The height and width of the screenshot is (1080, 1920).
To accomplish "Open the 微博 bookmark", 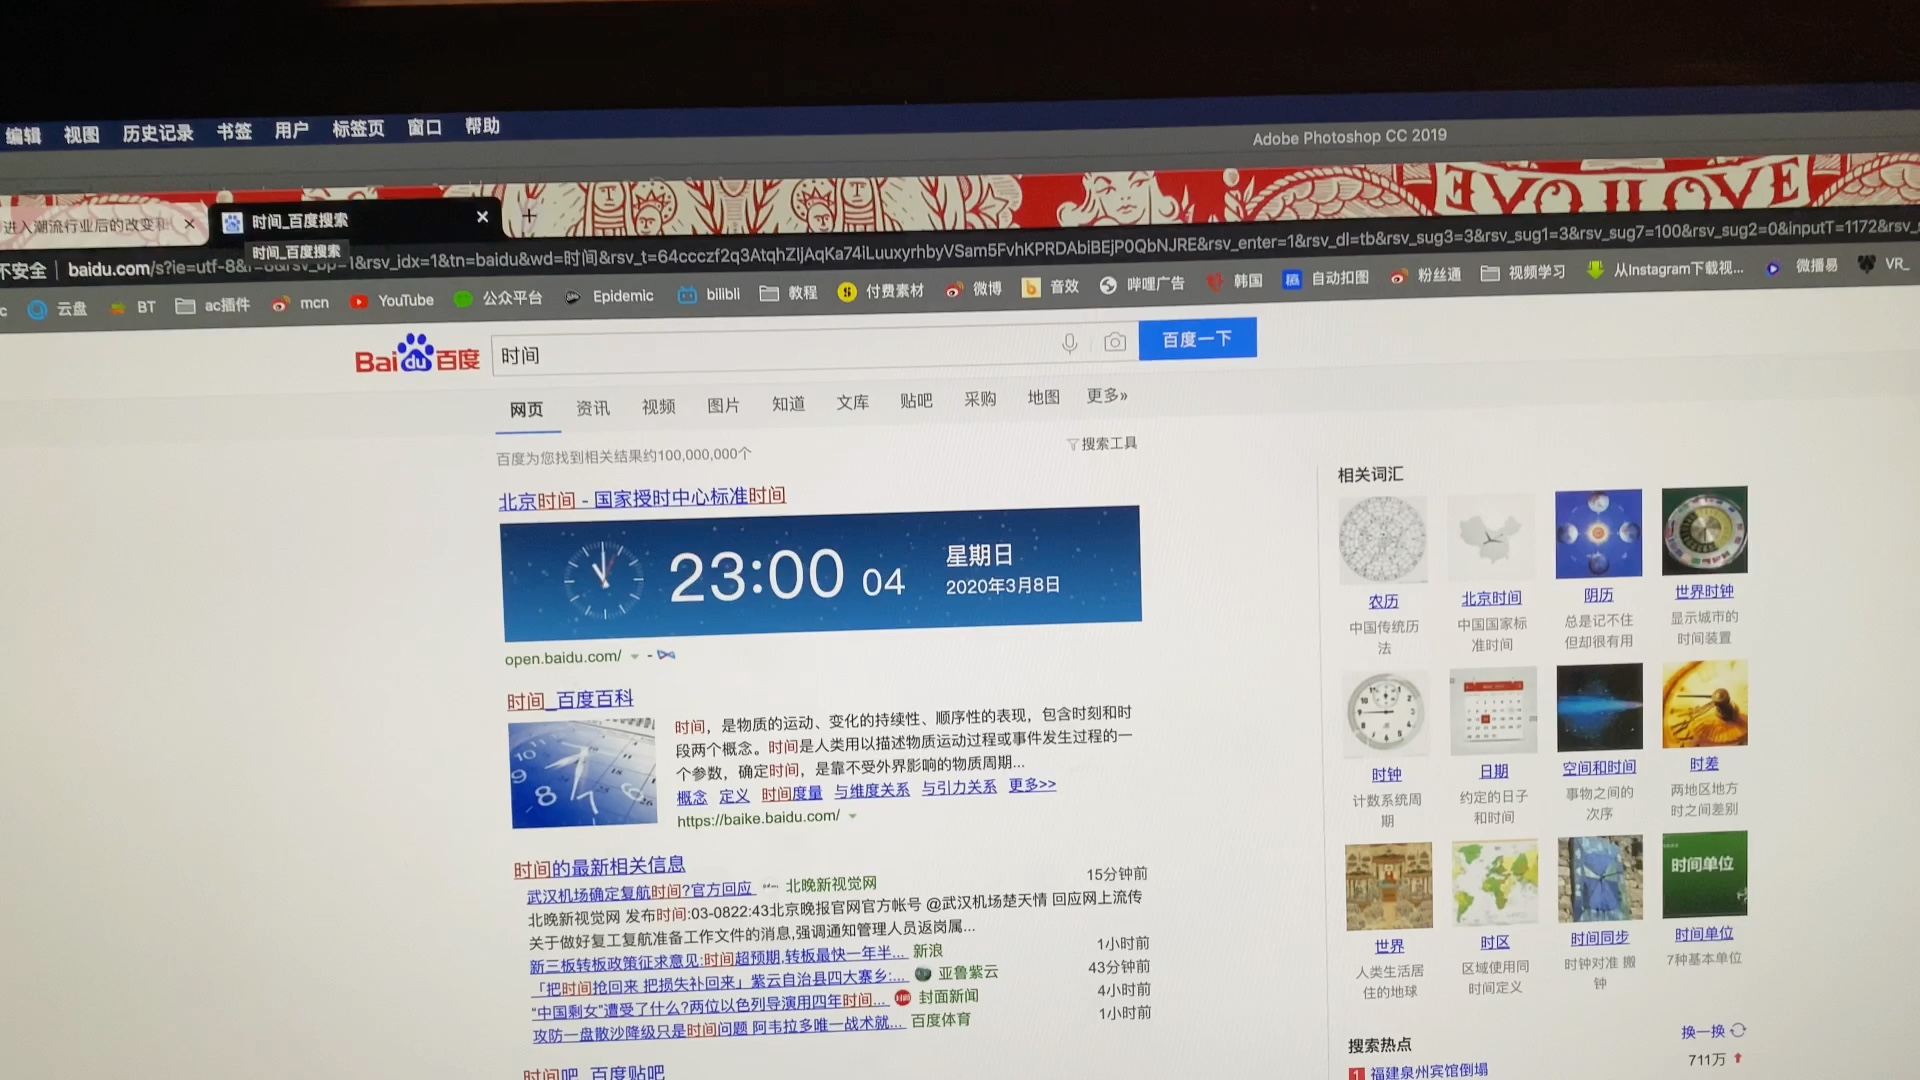I will [974, 289].
